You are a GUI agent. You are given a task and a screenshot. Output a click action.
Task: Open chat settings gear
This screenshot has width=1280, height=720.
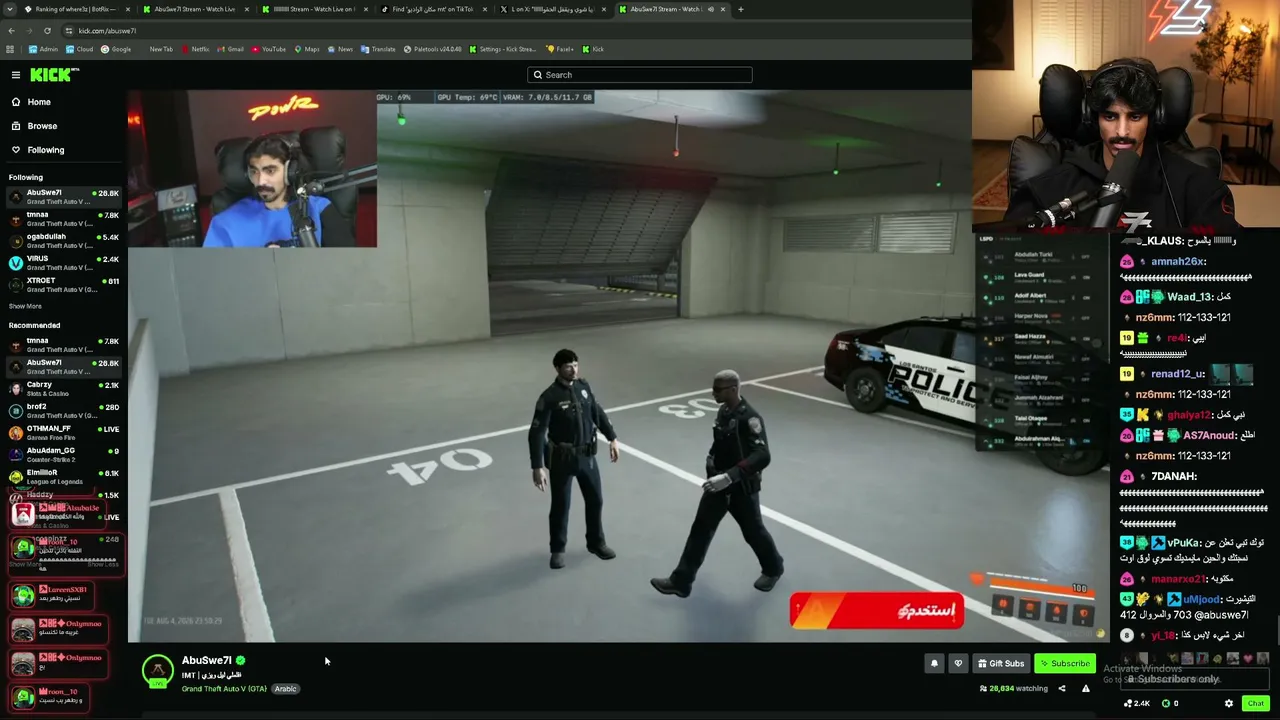pos(1229,703)
